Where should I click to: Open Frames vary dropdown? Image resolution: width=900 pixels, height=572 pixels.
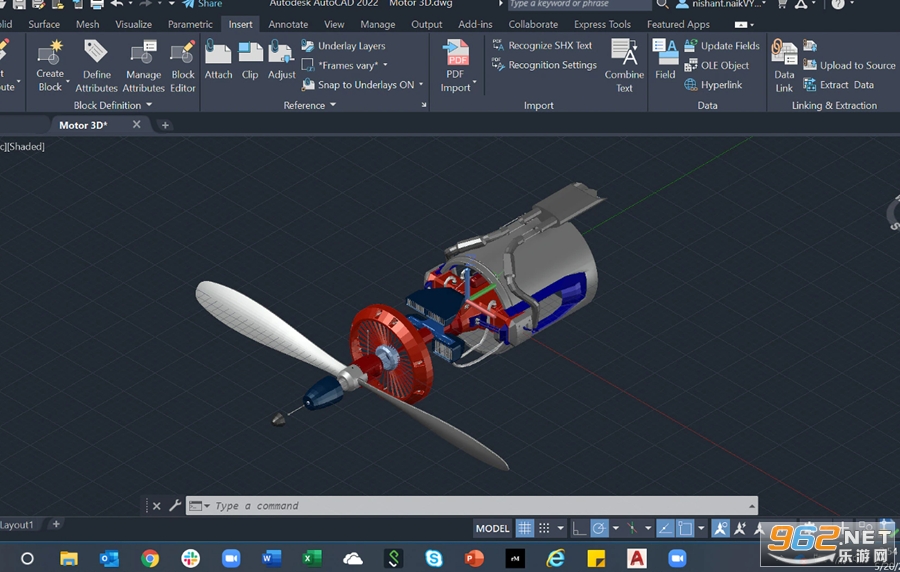(385, 65)
